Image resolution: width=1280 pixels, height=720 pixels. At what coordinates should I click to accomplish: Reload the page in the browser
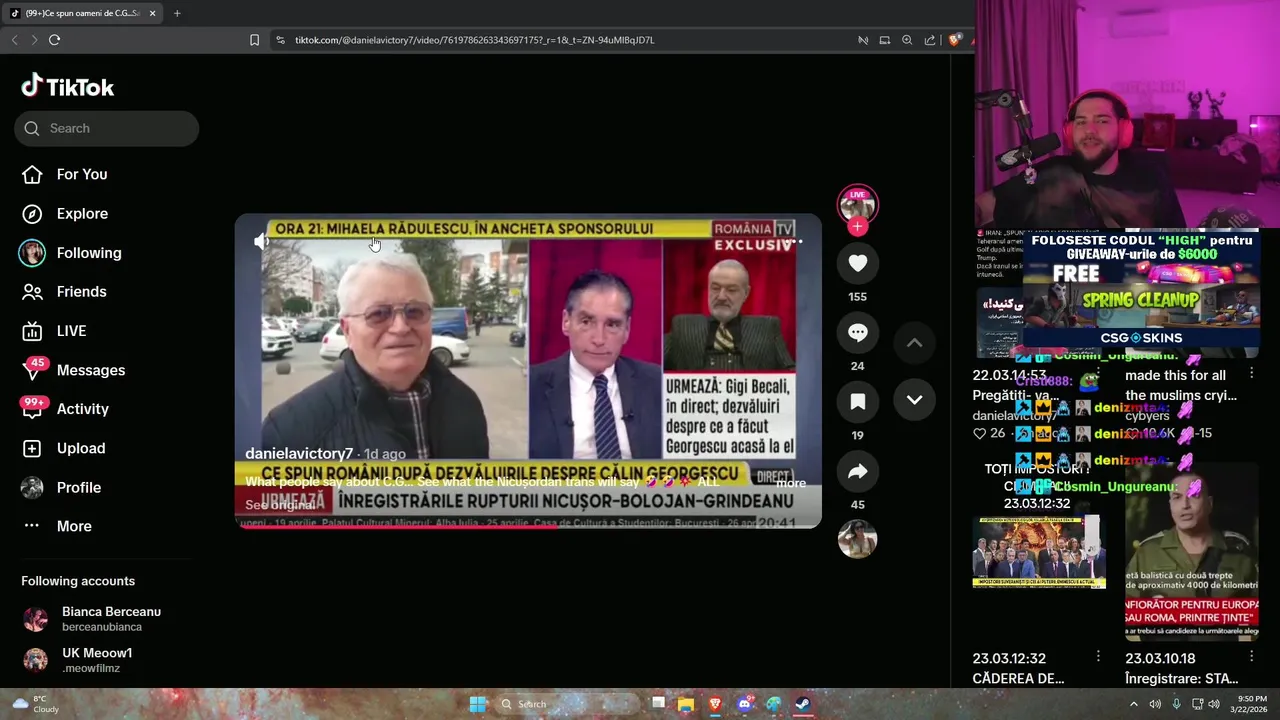54,40
